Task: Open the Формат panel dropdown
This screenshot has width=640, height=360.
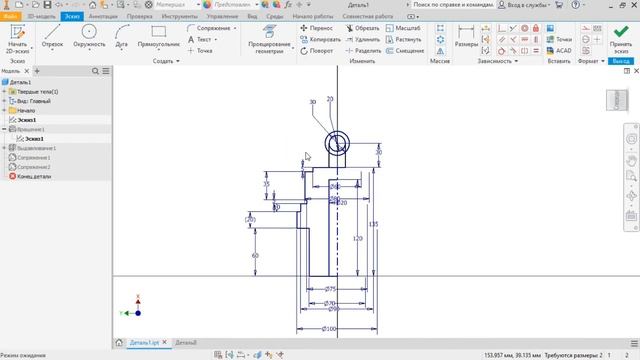Action: (x=591, y=61)
